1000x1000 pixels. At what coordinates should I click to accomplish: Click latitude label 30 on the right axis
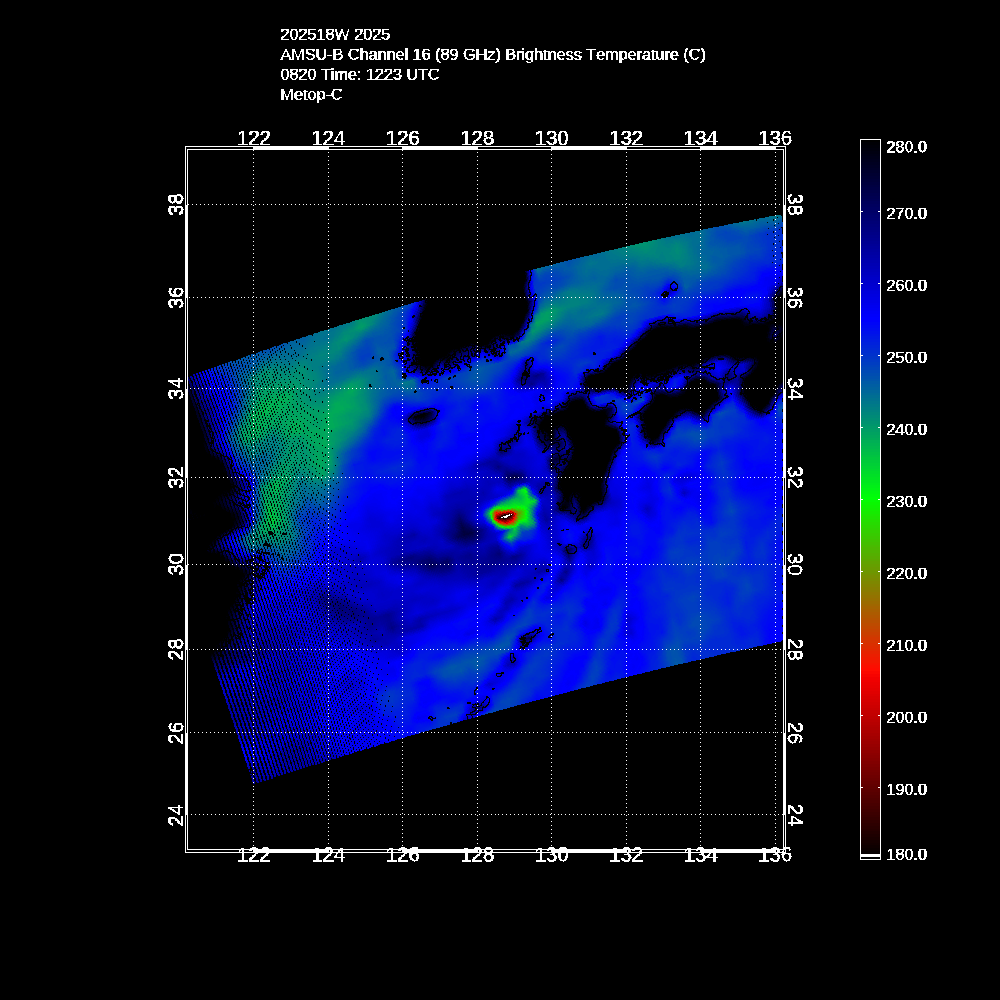click(x=795, y=564)
